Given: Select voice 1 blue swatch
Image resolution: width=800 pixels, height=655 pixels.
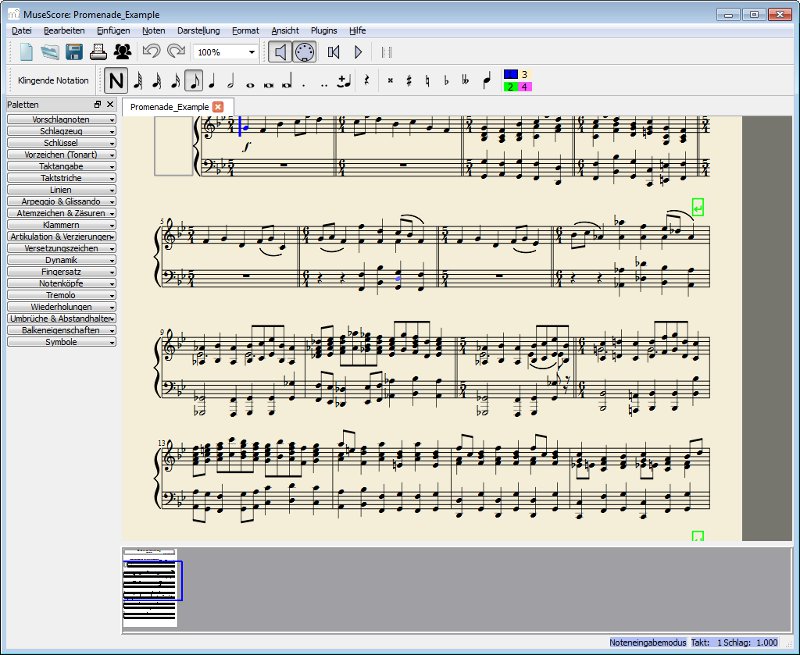Looking at the screenshot, I should tap(511, 74).
